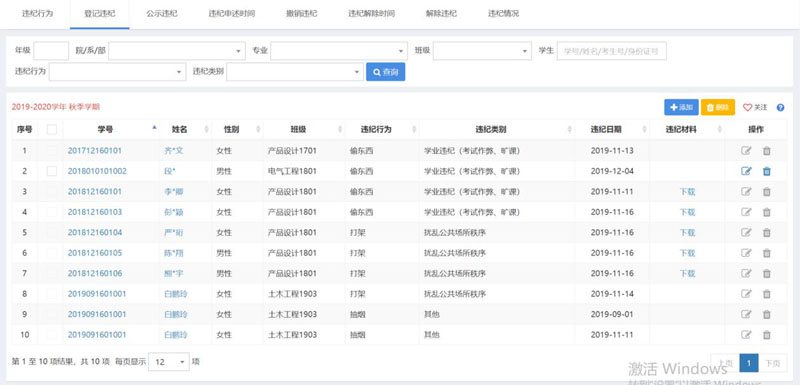Image resolution: width=800 pixels, height=385 pixels.
Task: Delete the record for 201812160105
Action: [x=766, y=253]
